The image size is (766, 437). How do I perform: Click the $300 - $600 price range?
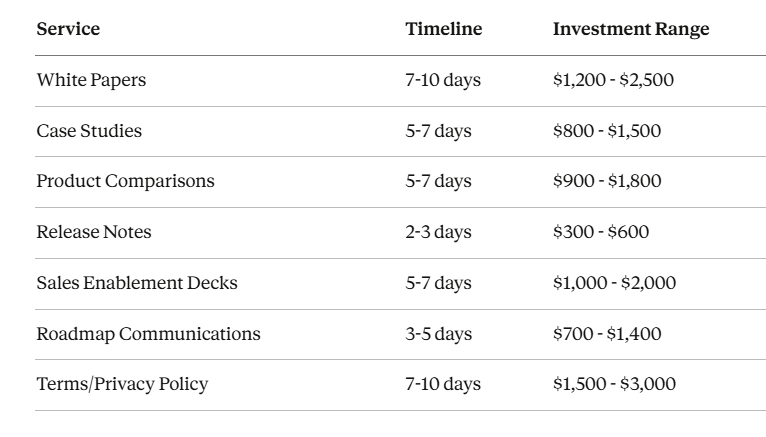click(600, 232)
